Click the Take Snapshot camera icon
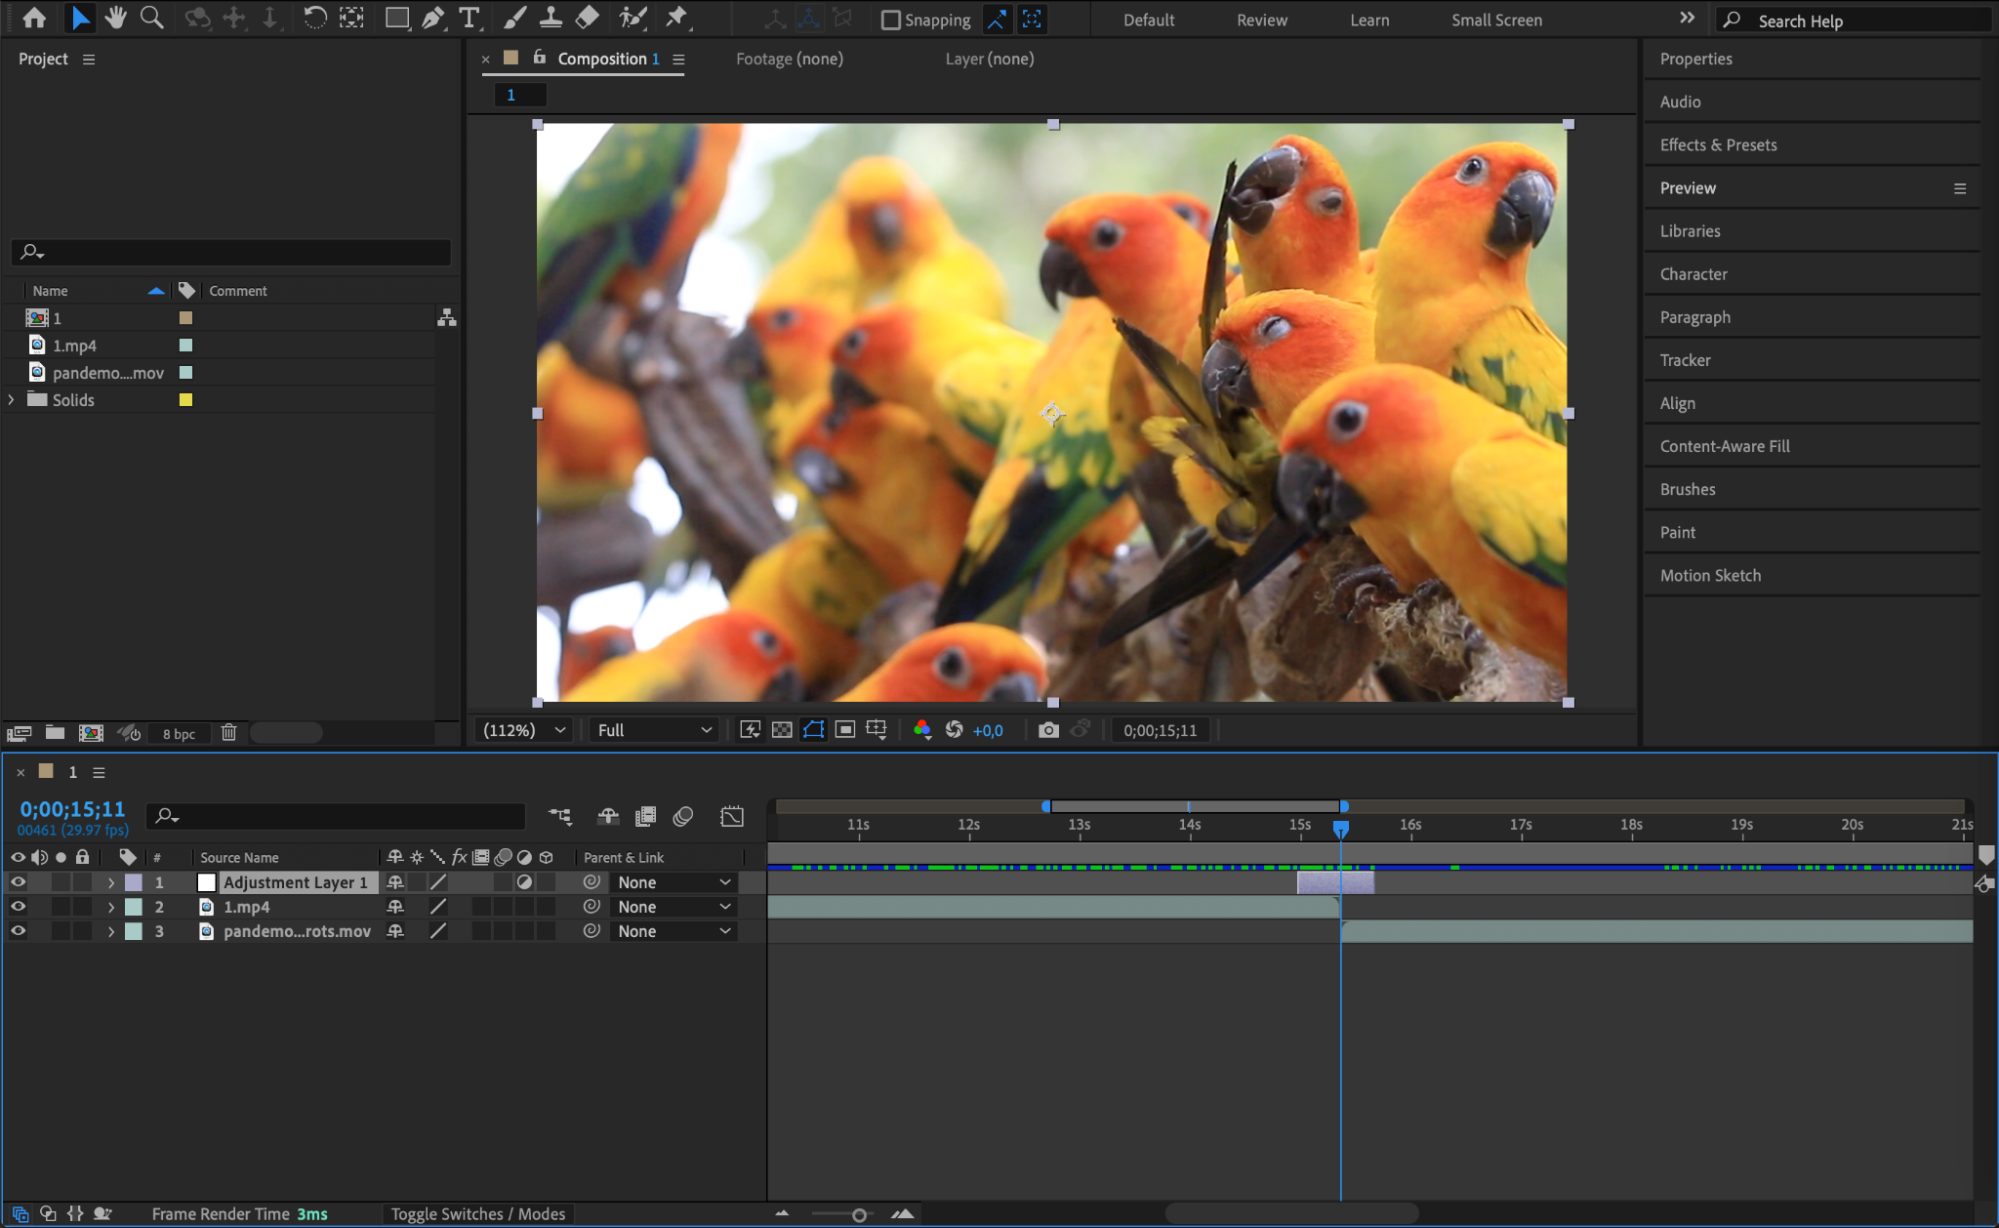 [x=1047, y=730]
